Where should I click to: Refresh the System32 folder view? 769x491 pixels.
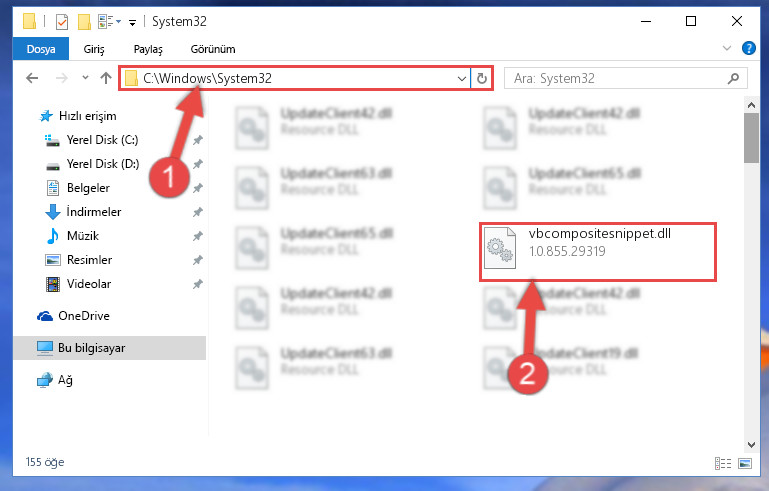click(x=482, y=78)
